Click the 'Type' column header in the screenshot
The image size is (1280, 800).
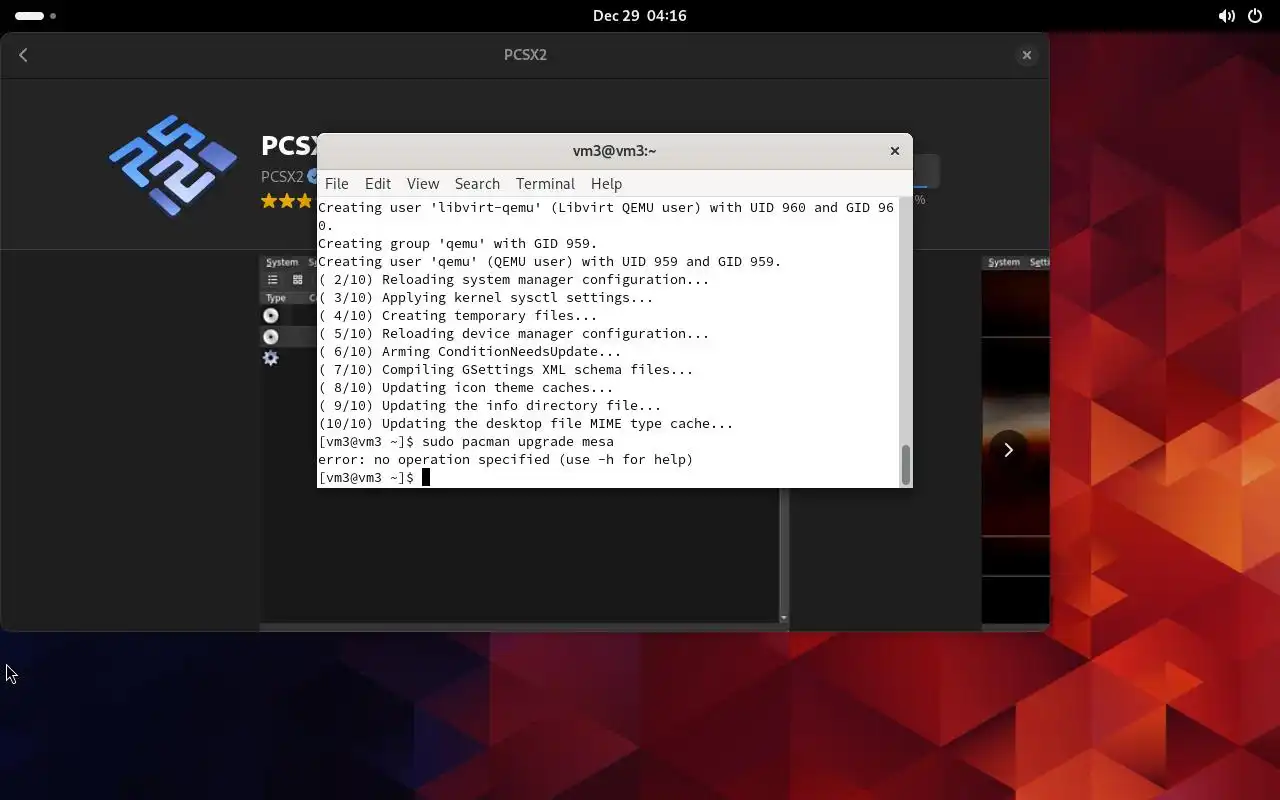276,298
